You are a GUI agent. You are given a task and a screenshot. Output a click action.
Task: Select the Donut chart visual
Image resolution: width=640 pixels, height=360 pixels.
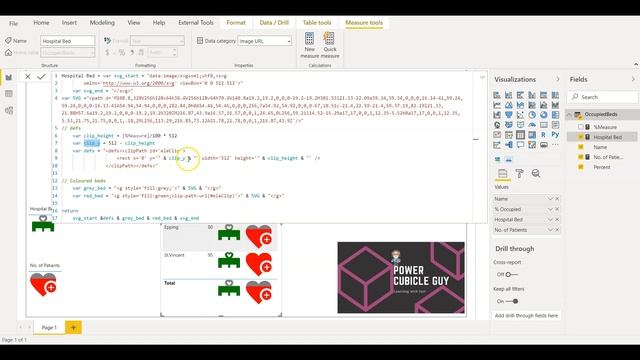click(x=544, y=115)
